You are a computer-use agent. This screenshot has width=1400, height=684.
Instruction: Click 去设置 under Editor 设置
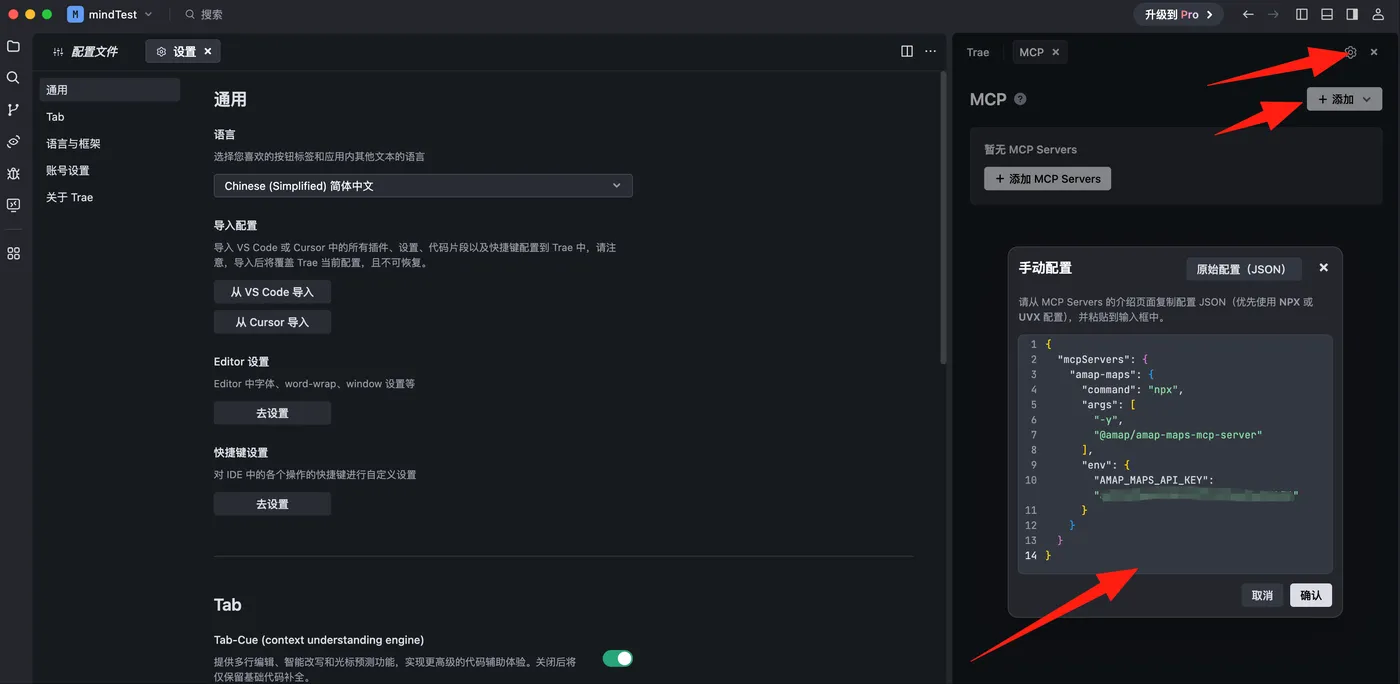pyautogui.click(x=272, y=413)
